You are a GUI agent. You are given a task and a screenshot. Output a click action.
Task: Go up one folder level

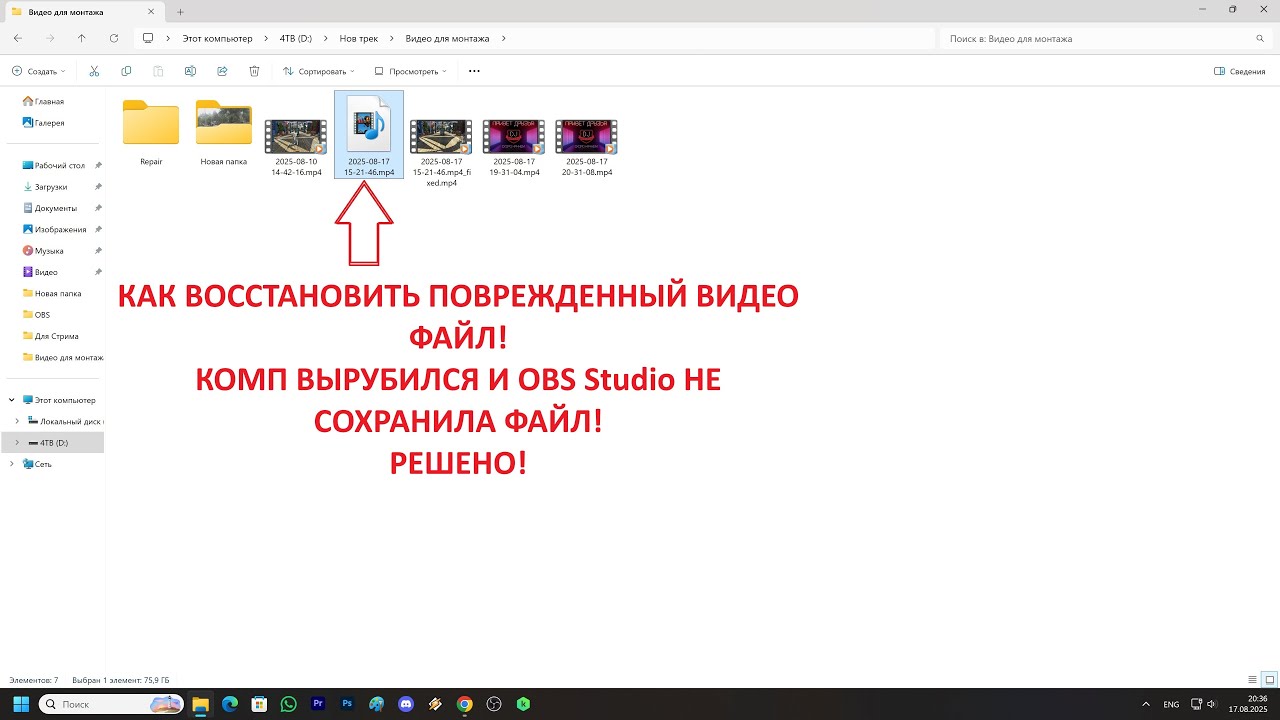tap(82, 38)
